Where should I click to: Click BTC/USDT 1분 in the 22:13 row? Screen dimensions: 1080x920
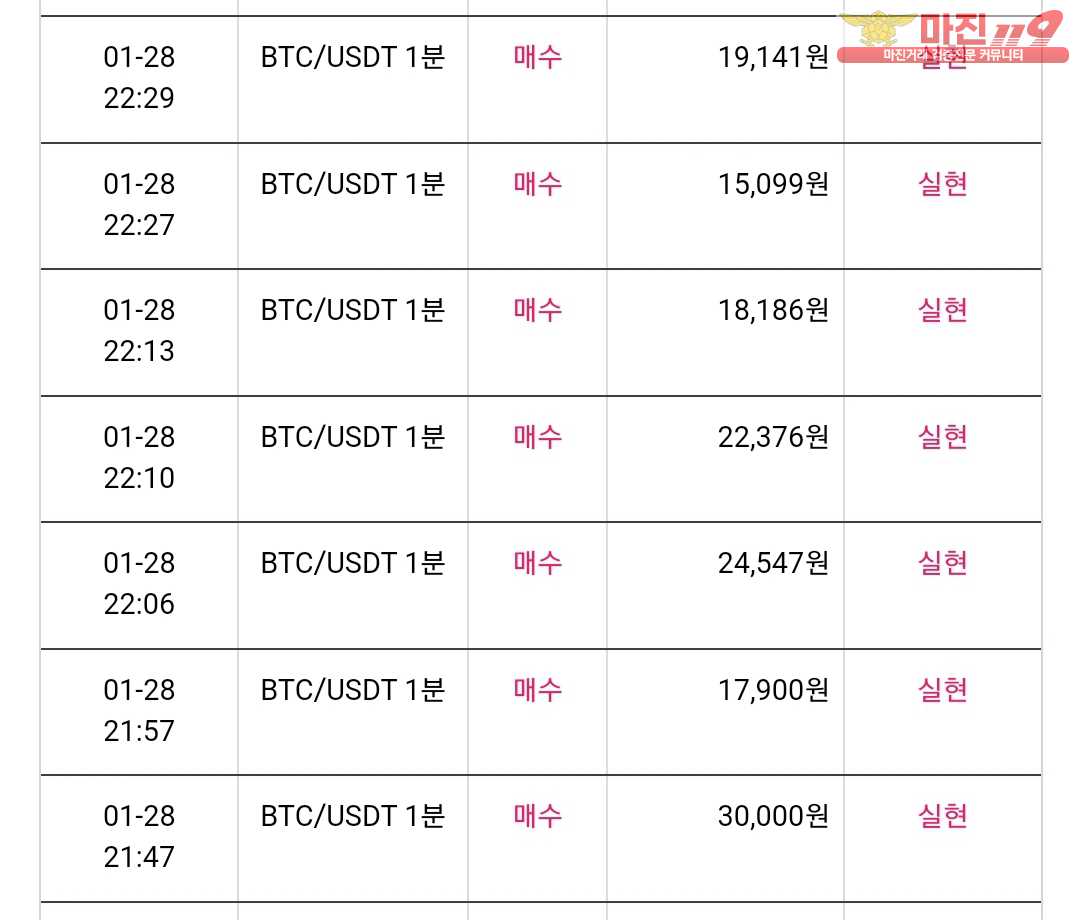(x=352, y=310)
